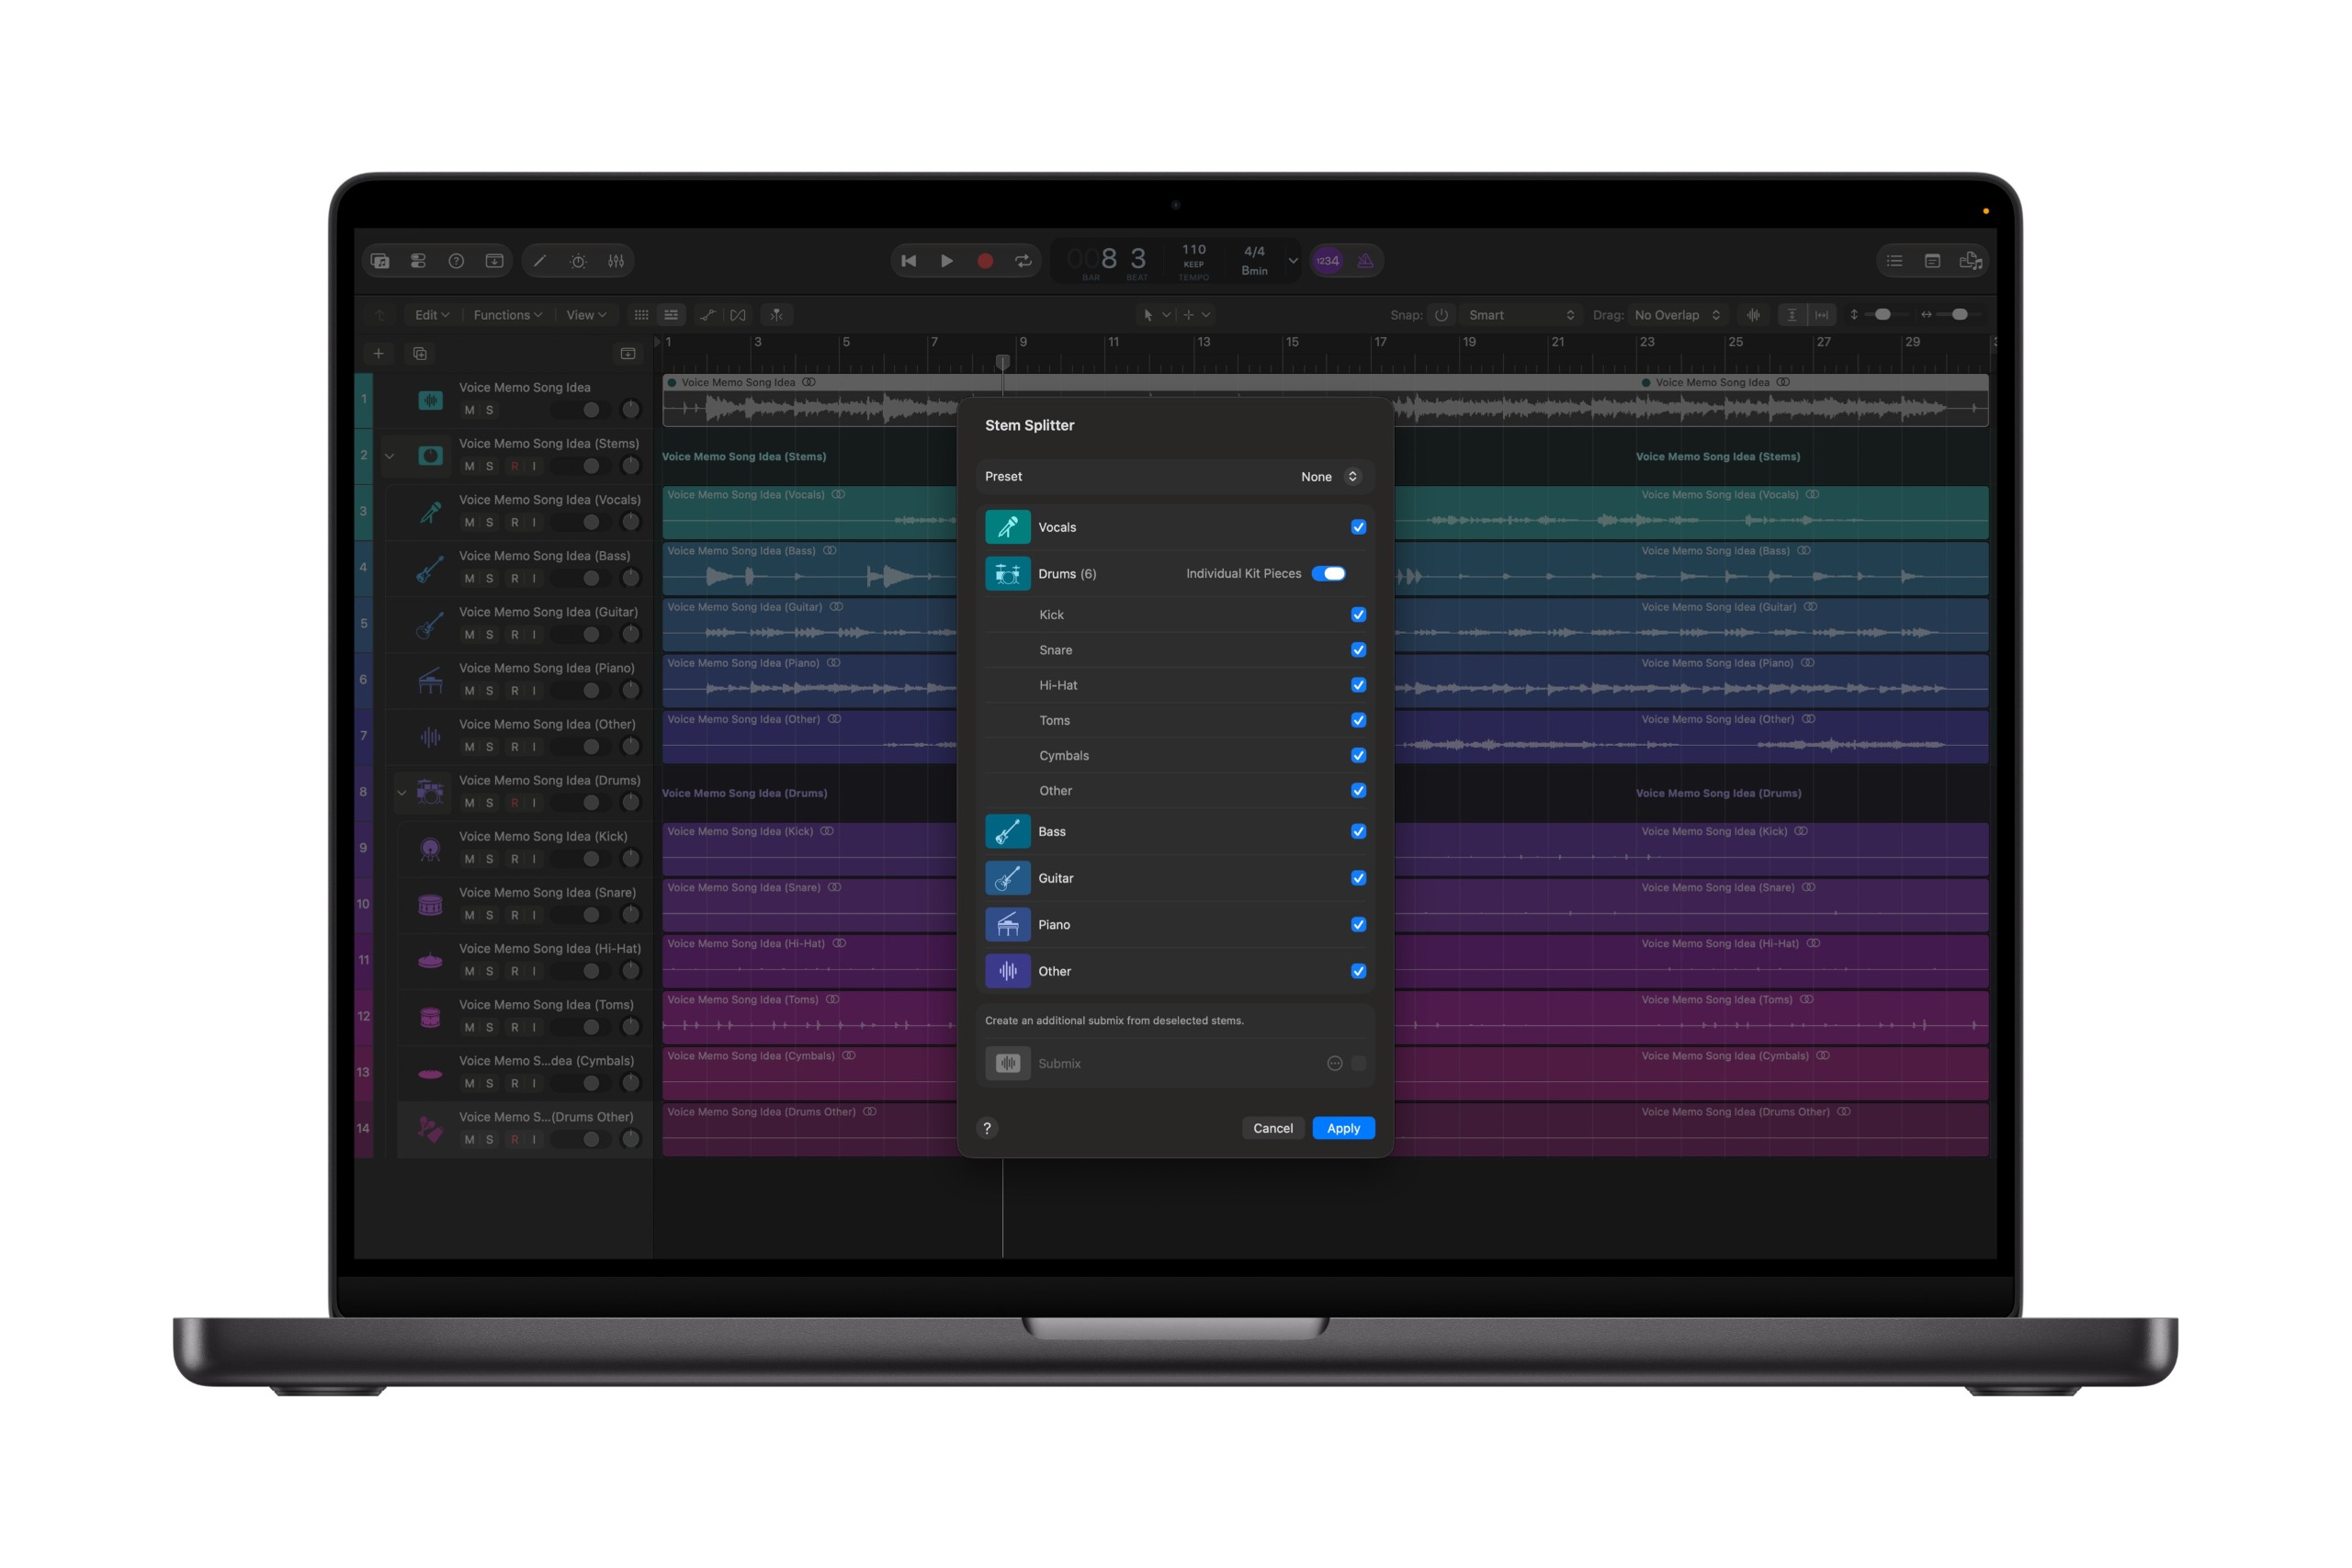This screenshot has width=2352, height=1568.
Task: Uncheck the Kick checkbox
Action: 1358,615
